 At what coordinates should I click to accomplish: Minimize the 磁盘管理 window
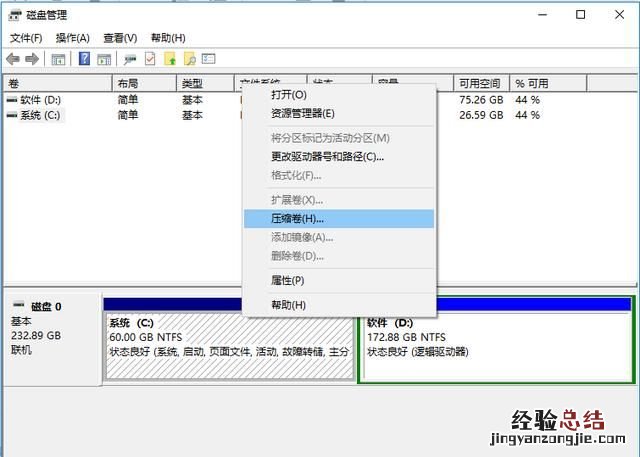[542, 15]
